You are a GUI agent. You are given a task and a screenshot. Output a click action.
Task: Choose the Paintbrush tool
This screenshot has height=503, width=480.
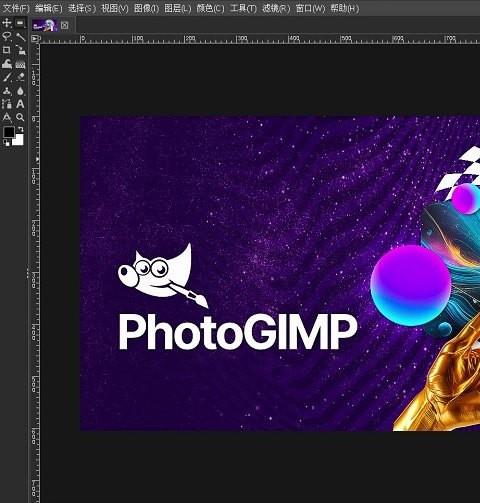point(7,77)
